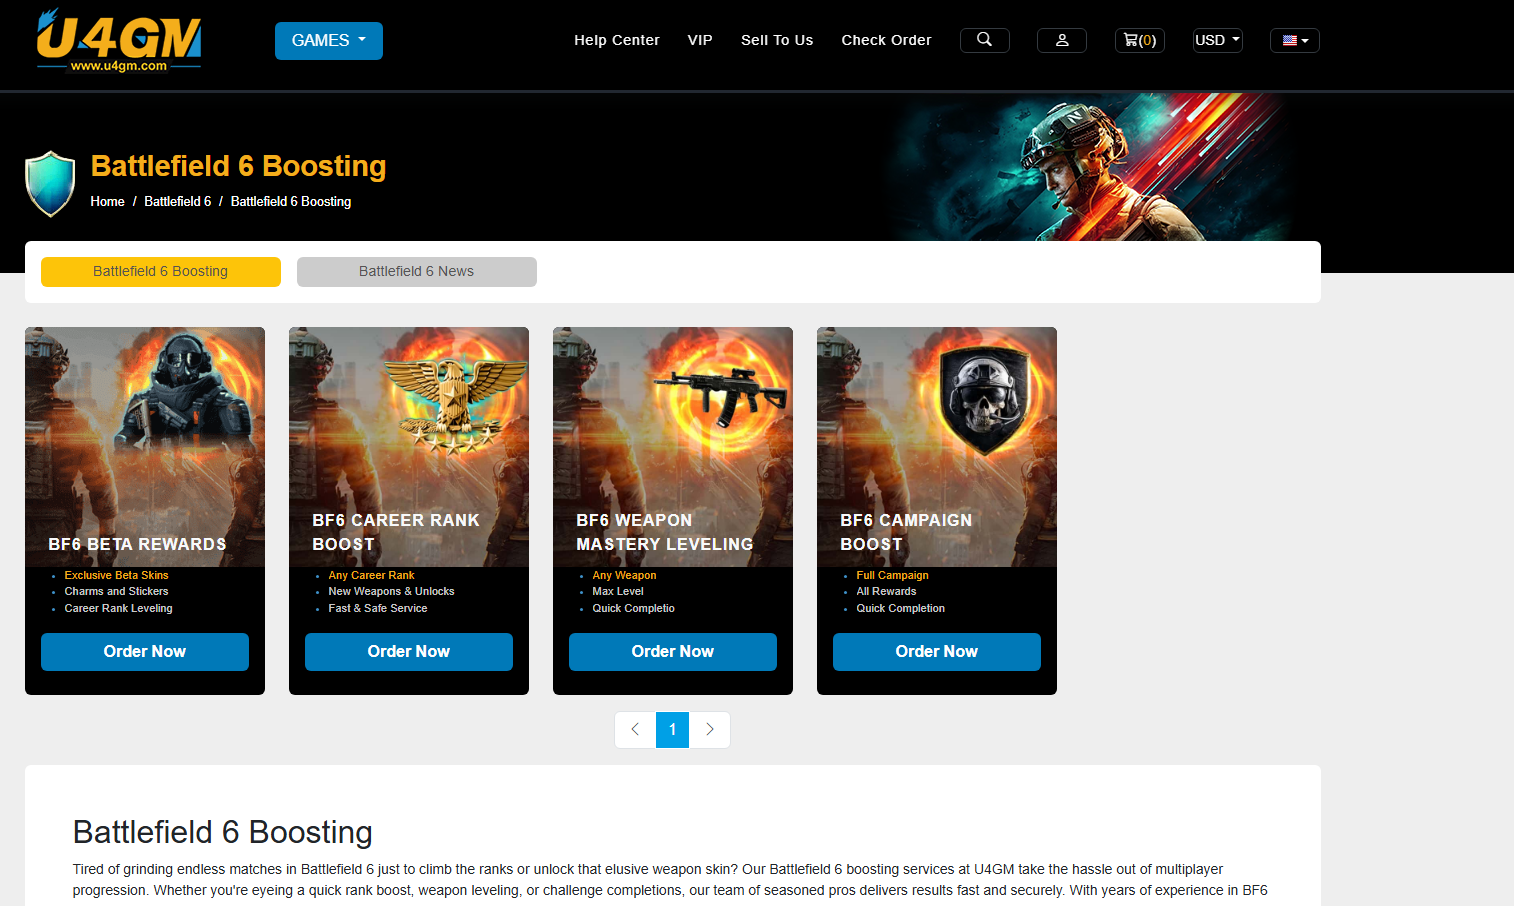Switch to Battlefield 6 News tab
This screenshot has height=906, width=1514.
(416, 272)
